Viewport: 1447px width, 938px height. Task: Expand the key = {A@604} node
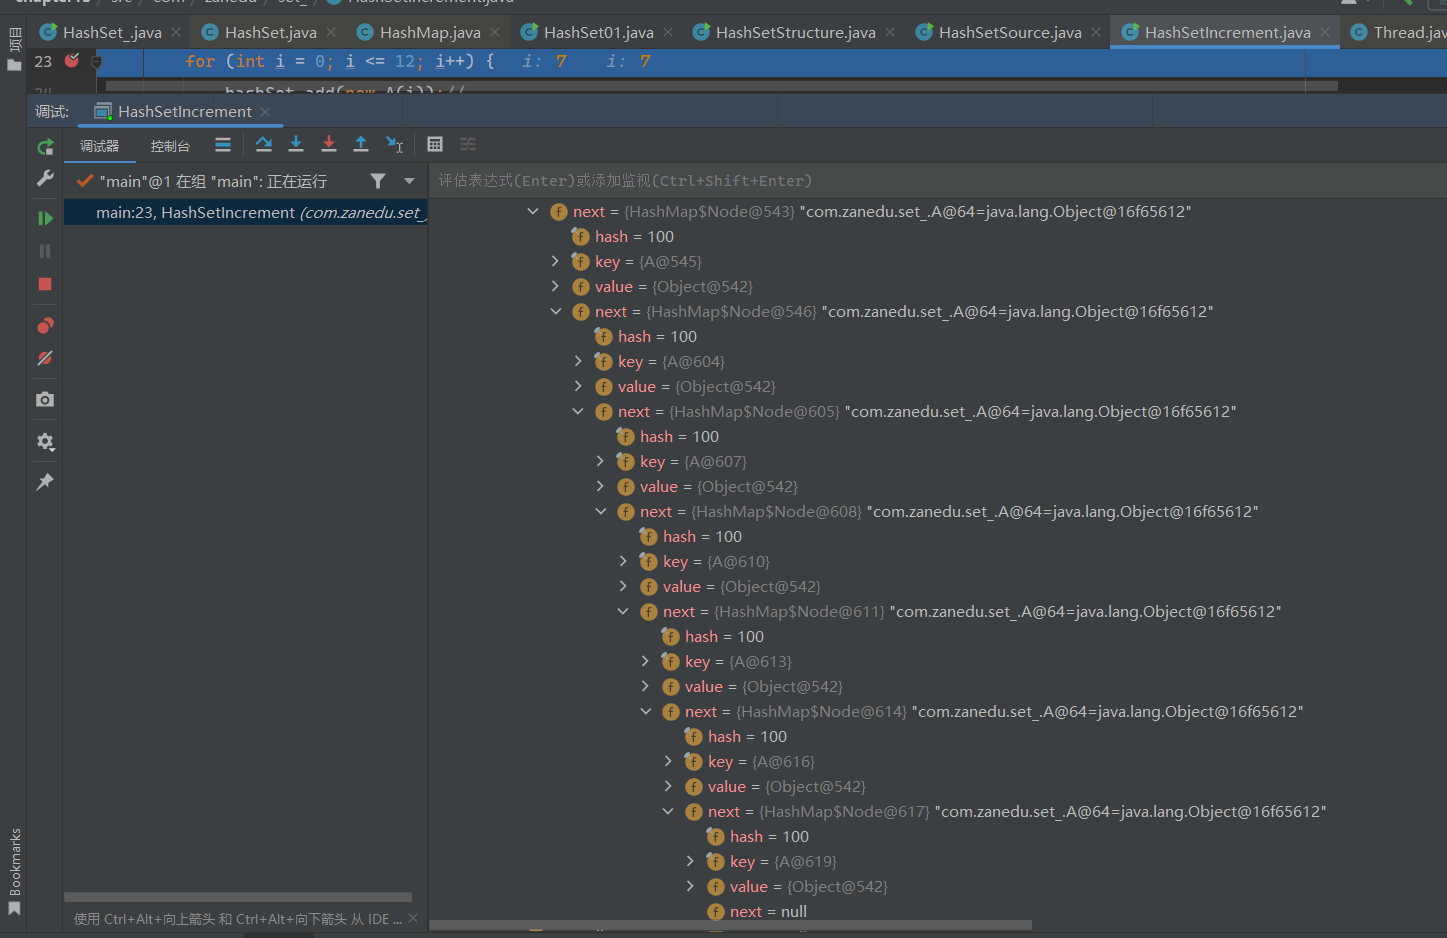click(578, 361)
